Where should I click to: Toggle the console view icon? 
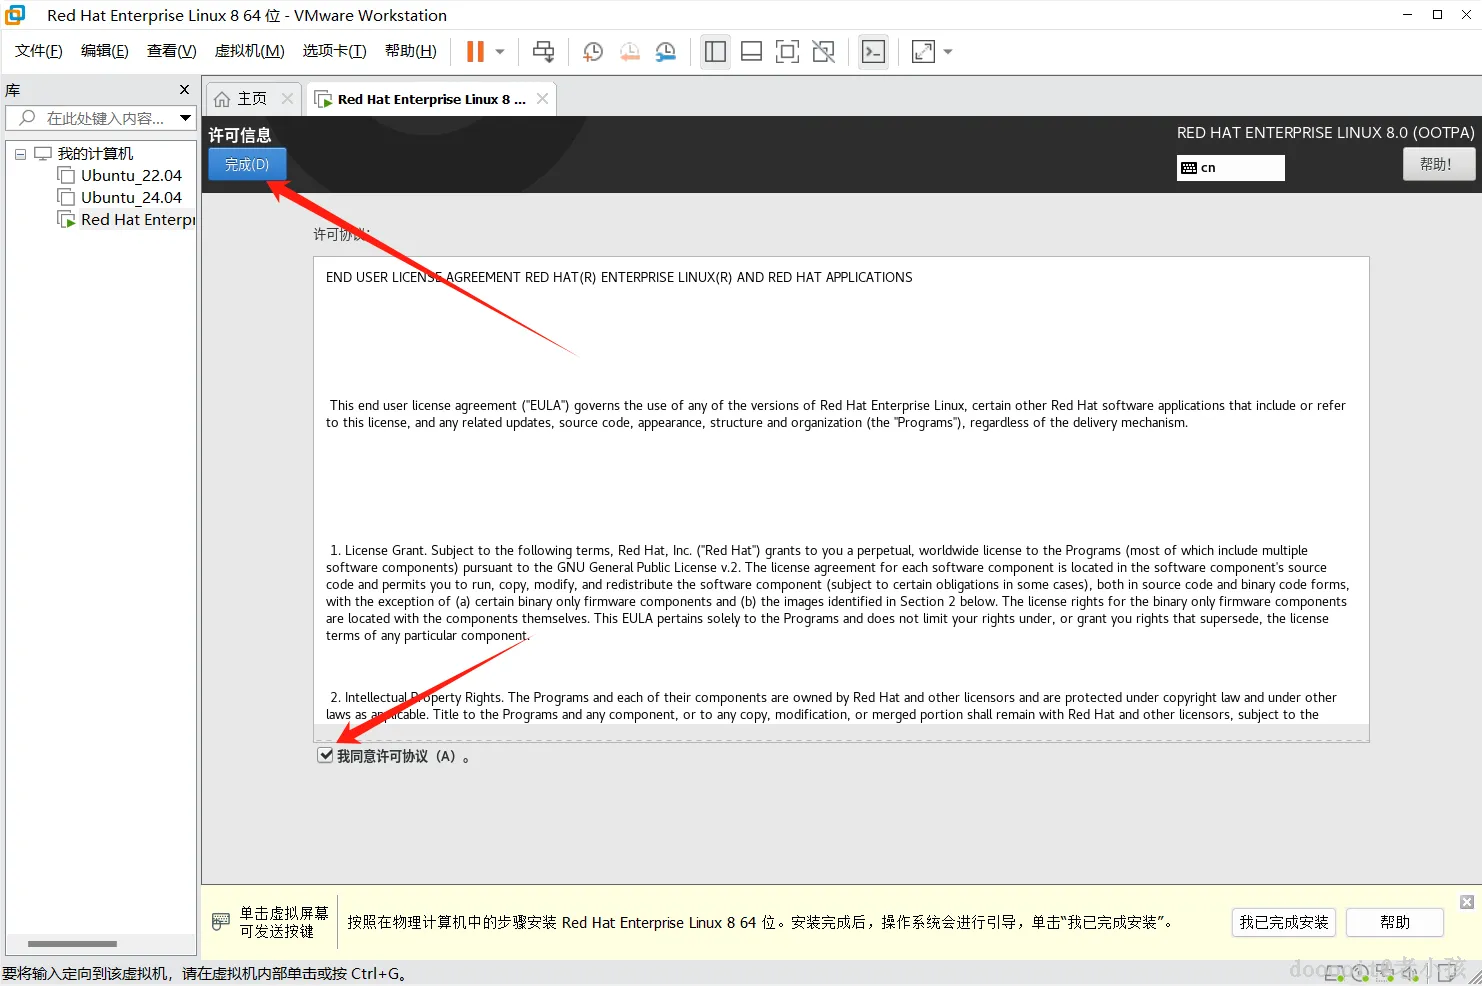(873, 52)
